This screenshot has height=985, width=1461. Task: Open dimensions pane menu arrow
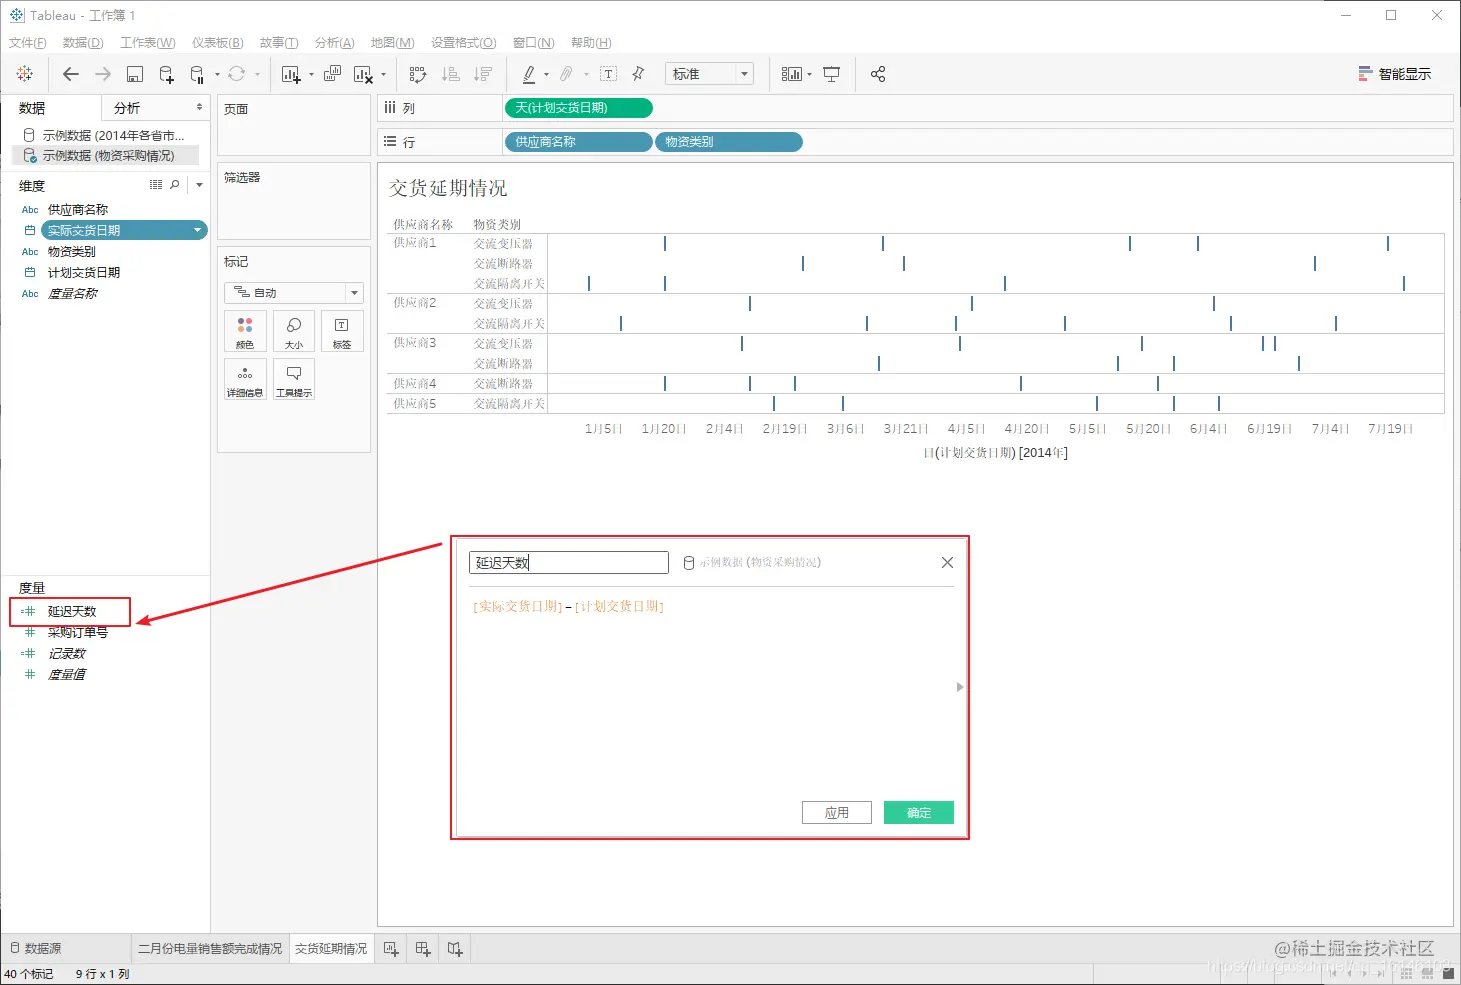tap(199, 185)
